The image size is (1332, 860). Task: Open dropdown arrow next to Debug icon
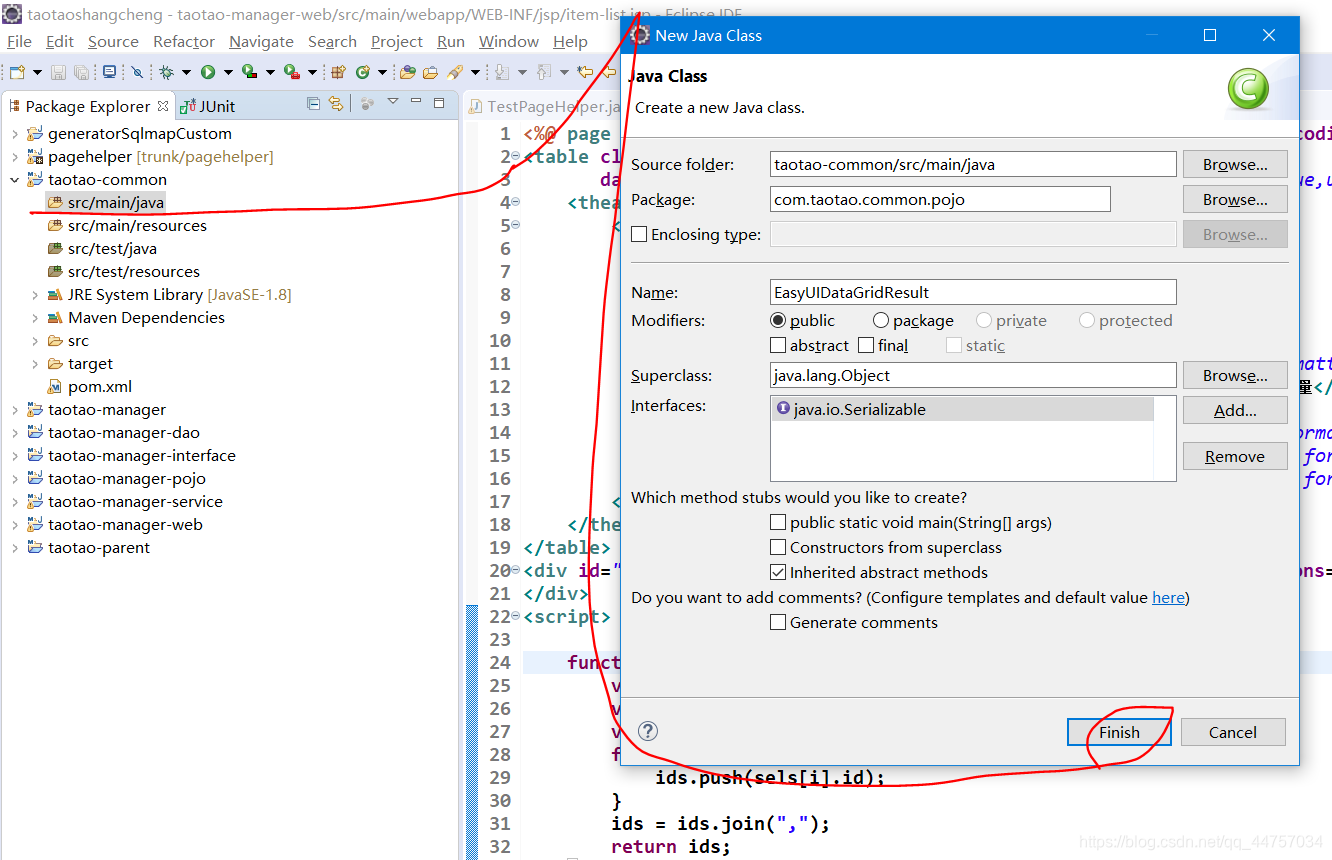point(186,73)
